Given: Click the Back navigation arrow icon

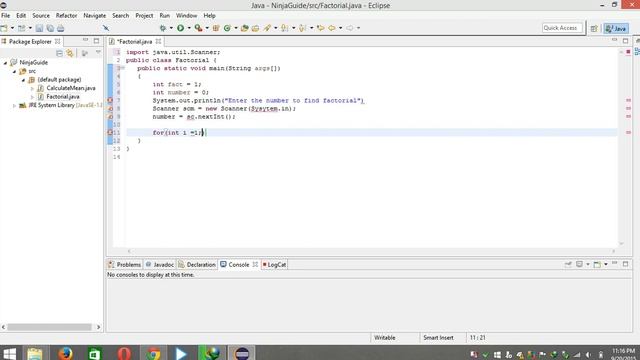Looking at the screenshot, I should coord(332,28).
